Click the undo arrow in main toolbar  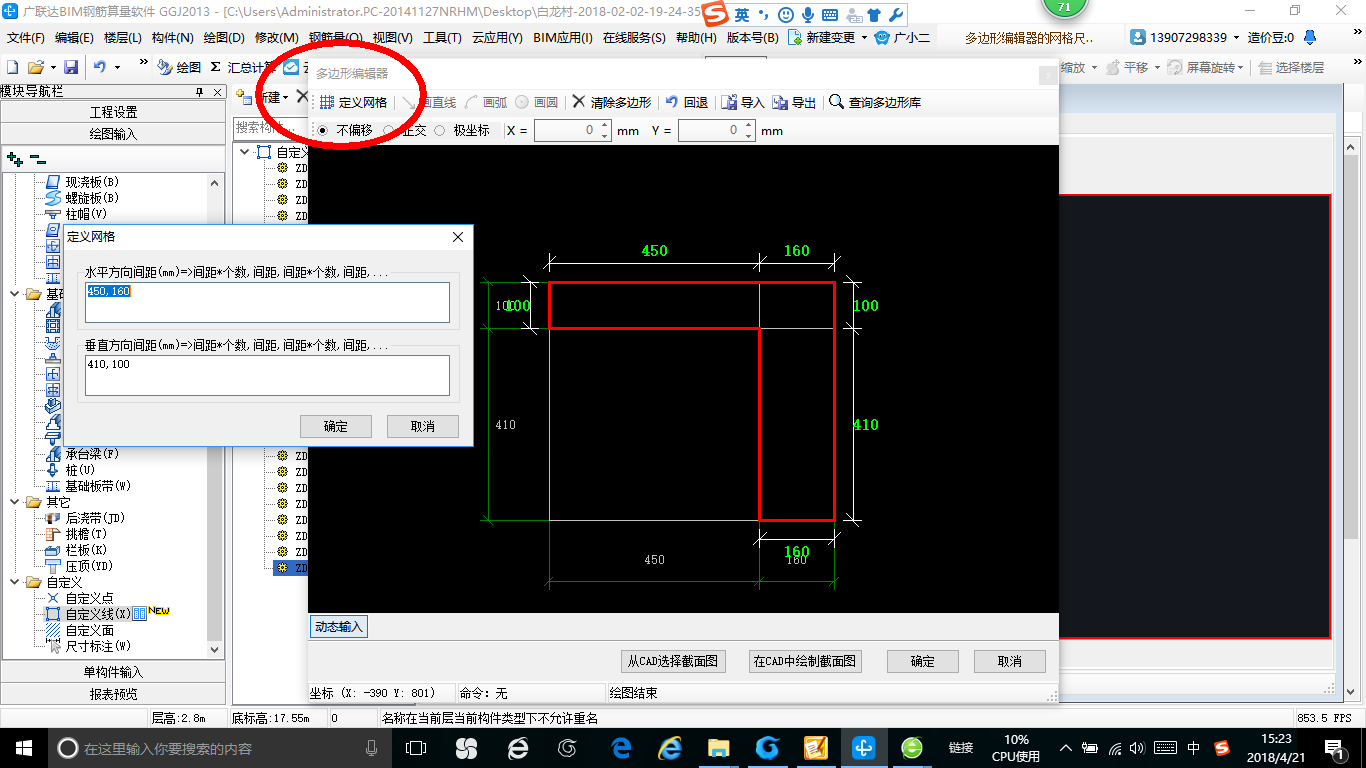point(100,67)
